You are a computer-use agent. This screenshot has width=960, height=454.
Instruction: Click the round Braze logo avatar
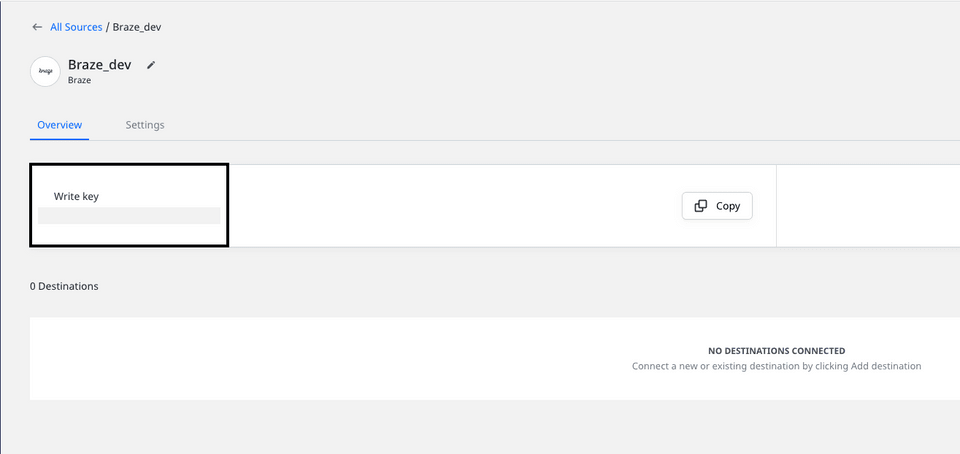pyautogui.click(x=45, y=71)
